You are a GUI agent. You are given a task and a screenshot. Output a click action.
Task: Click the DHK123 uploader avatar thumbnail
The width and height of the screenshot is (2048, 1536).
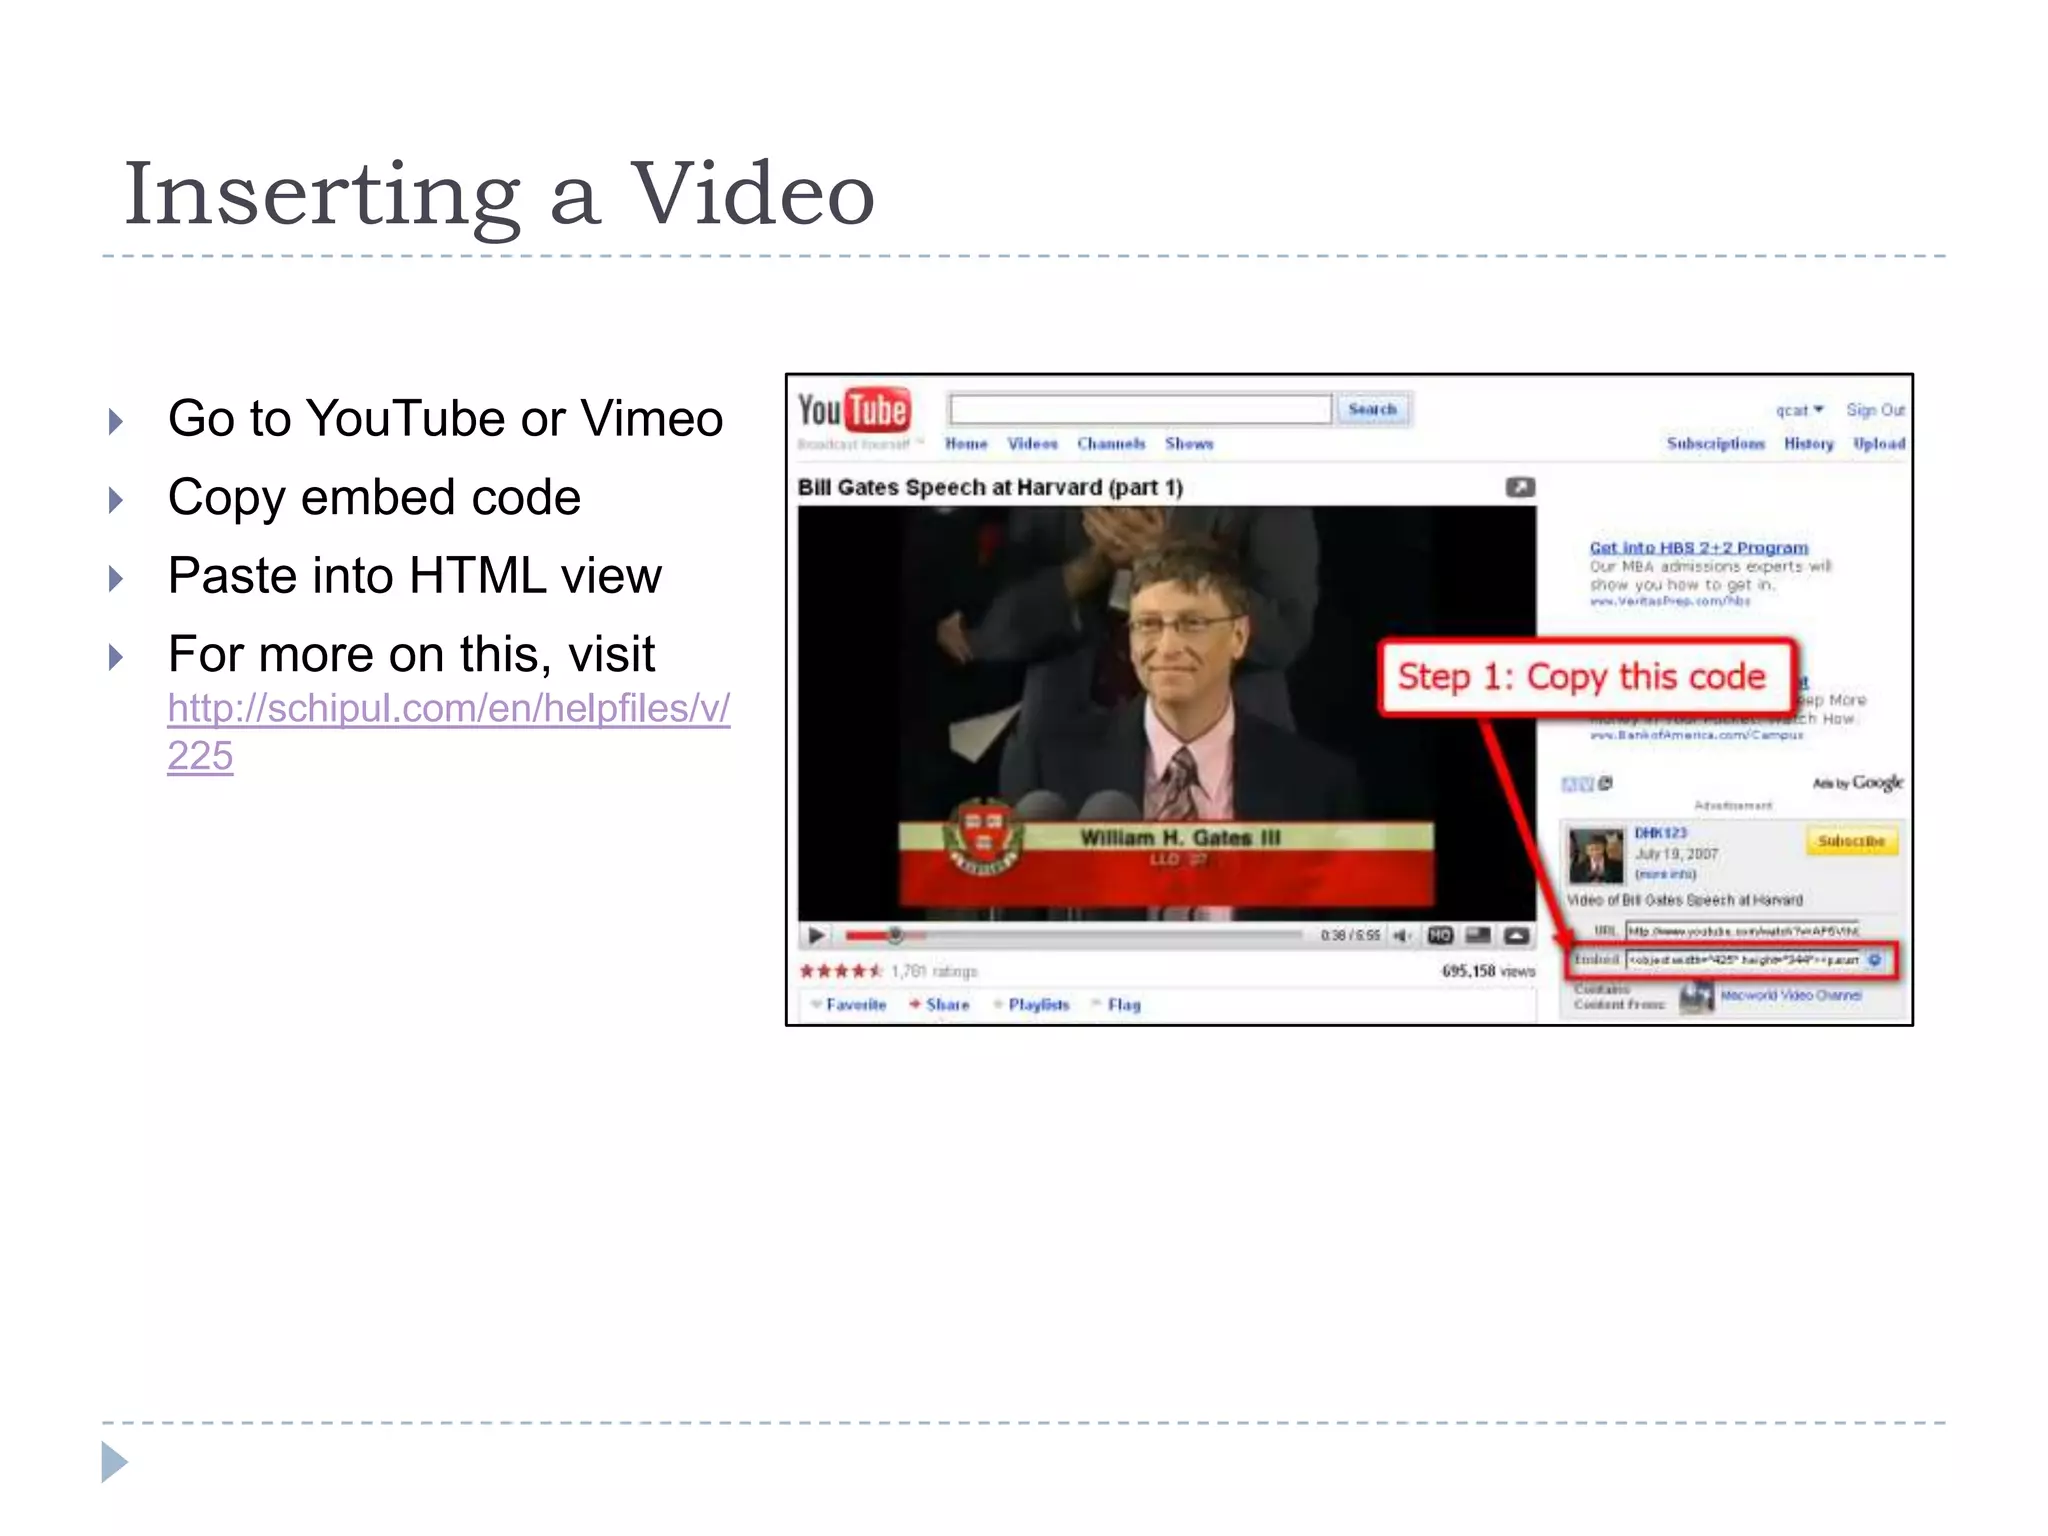tap(1596, 855)
